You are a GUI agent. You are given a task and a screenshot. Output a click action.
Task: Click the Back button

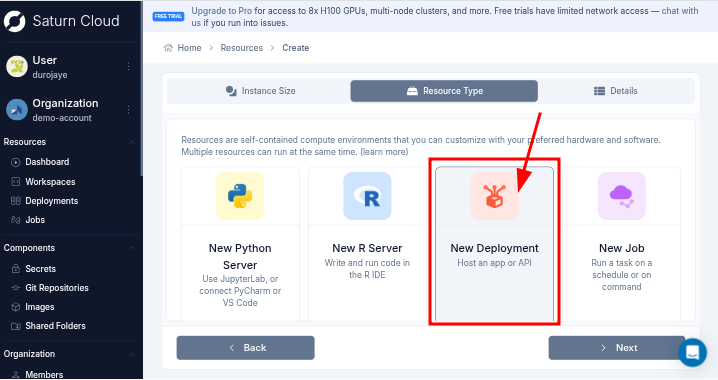tap(245, 348)
